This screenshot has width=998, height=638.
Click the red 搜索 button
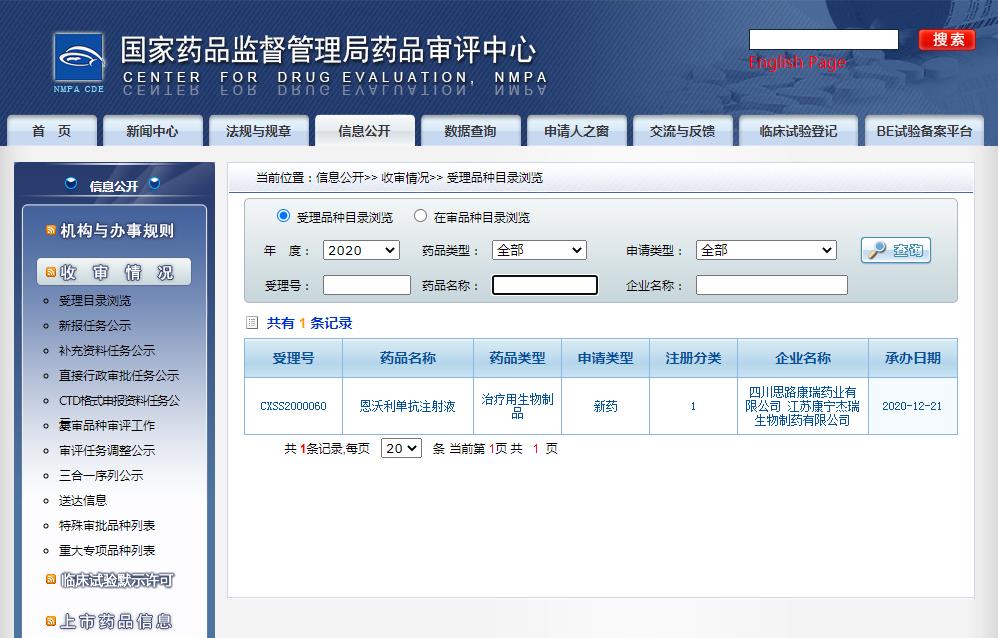point(946,40)
